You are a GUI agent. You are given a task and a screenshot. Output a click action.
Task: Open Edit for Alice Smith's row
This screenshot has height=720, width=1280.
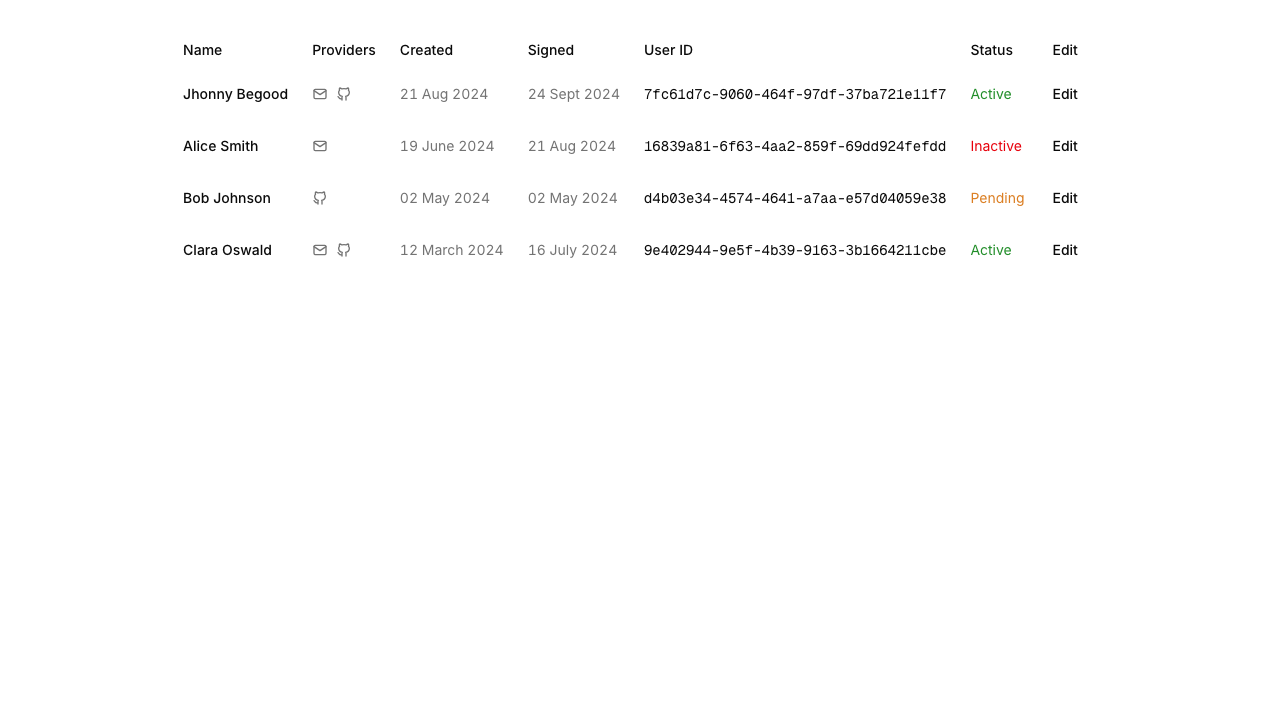click(1064, 146)
